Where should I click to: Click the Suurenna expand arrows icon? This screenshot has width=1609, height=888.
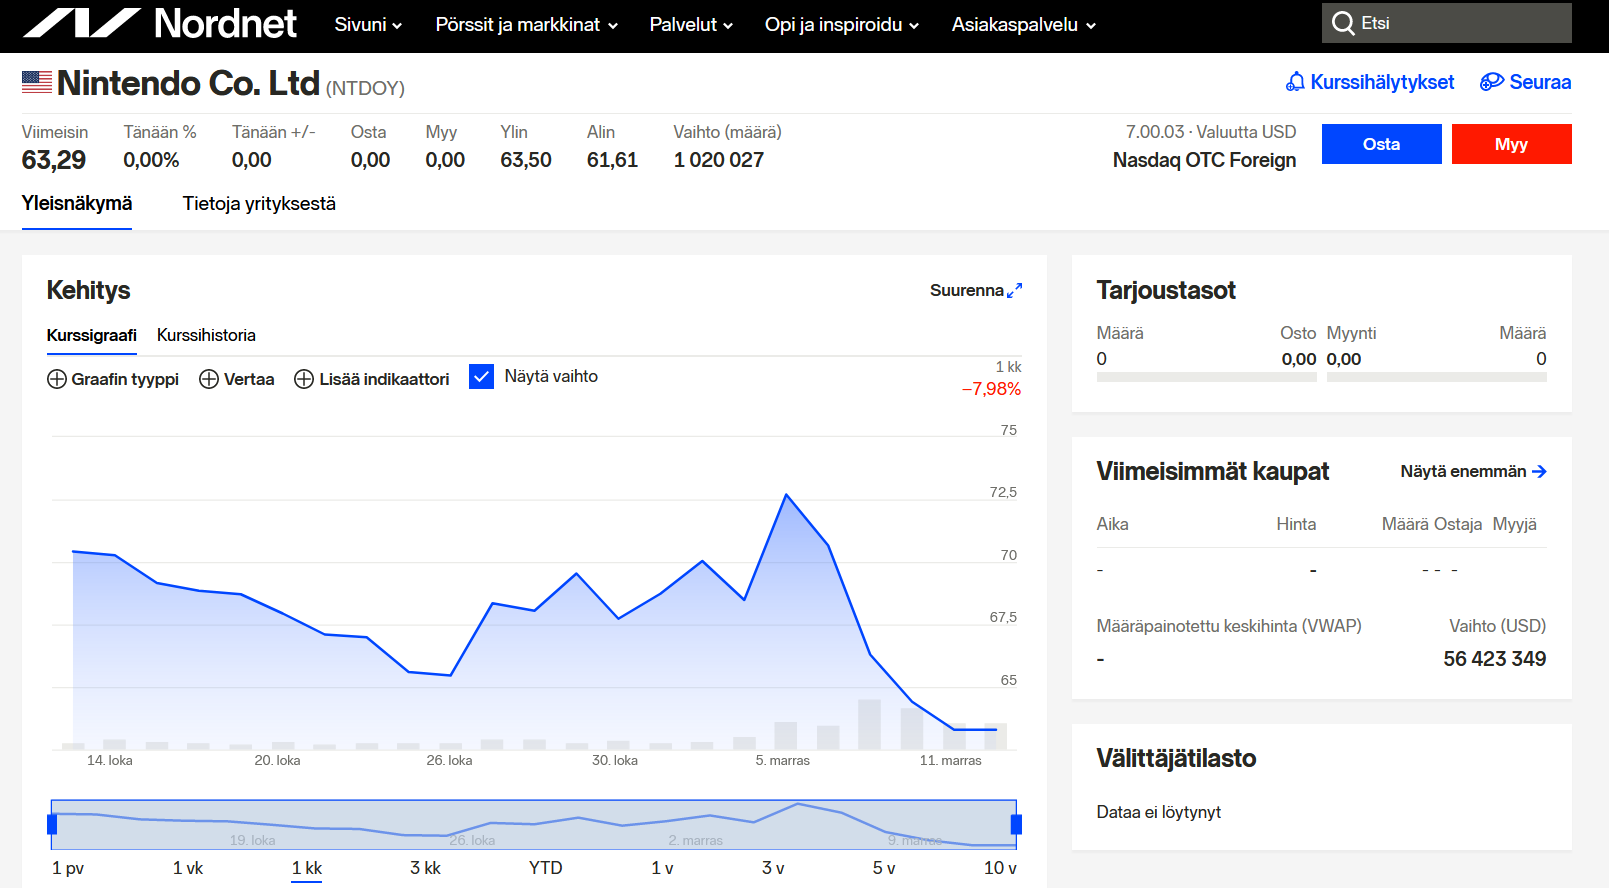click(1015, 290)
